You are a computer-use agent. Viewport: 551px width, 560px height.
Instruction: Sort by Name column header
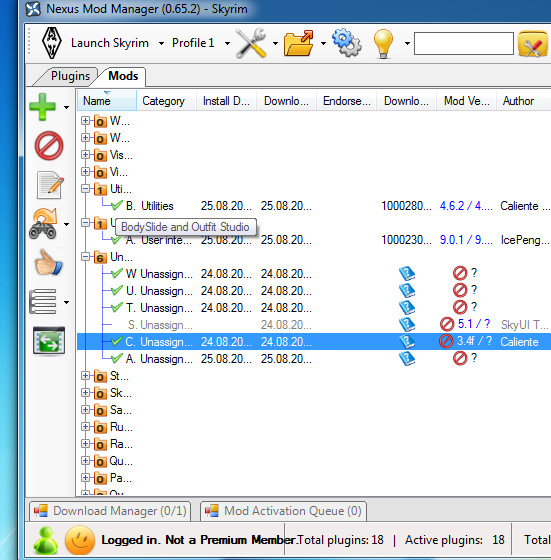[x=107, y=101]
